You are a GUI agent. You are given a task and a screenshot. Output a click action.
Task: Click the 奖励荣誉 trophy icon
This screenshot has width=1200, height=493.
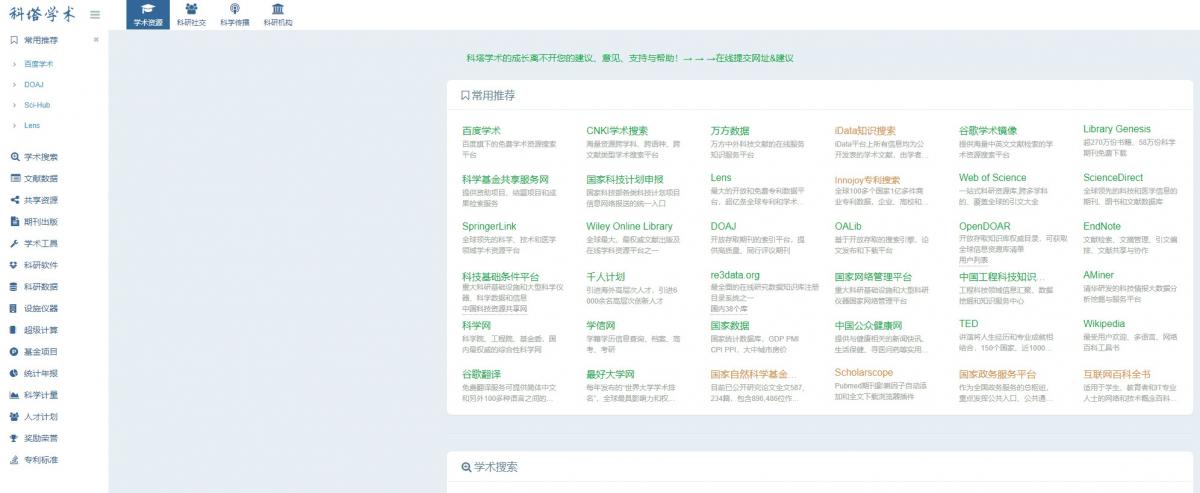[x=14, y=438]
